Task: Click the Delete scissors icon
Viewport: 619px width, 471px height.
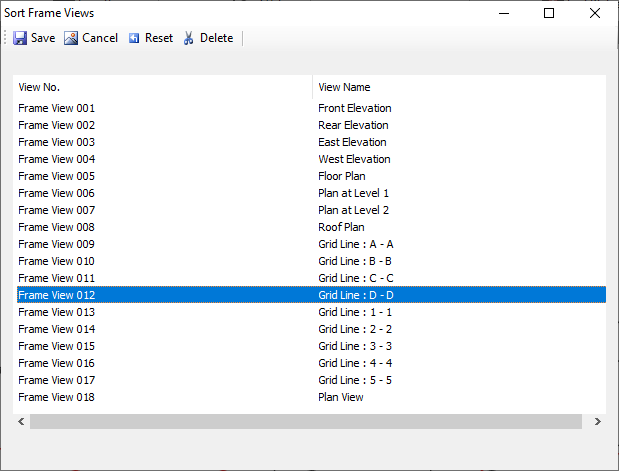Action: [189, 38]
